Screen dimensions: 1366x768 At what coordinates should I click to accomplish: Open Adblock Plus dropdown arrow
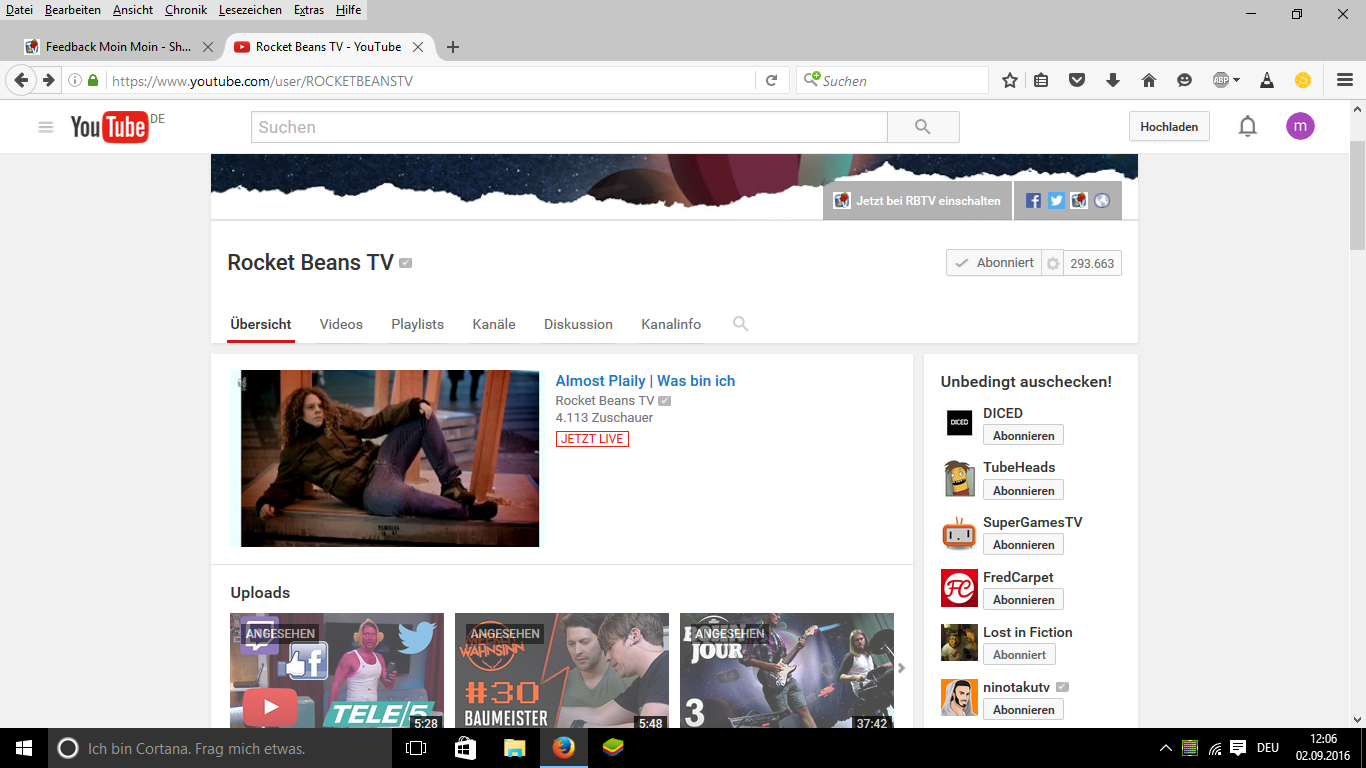(x=1236, y=80)
